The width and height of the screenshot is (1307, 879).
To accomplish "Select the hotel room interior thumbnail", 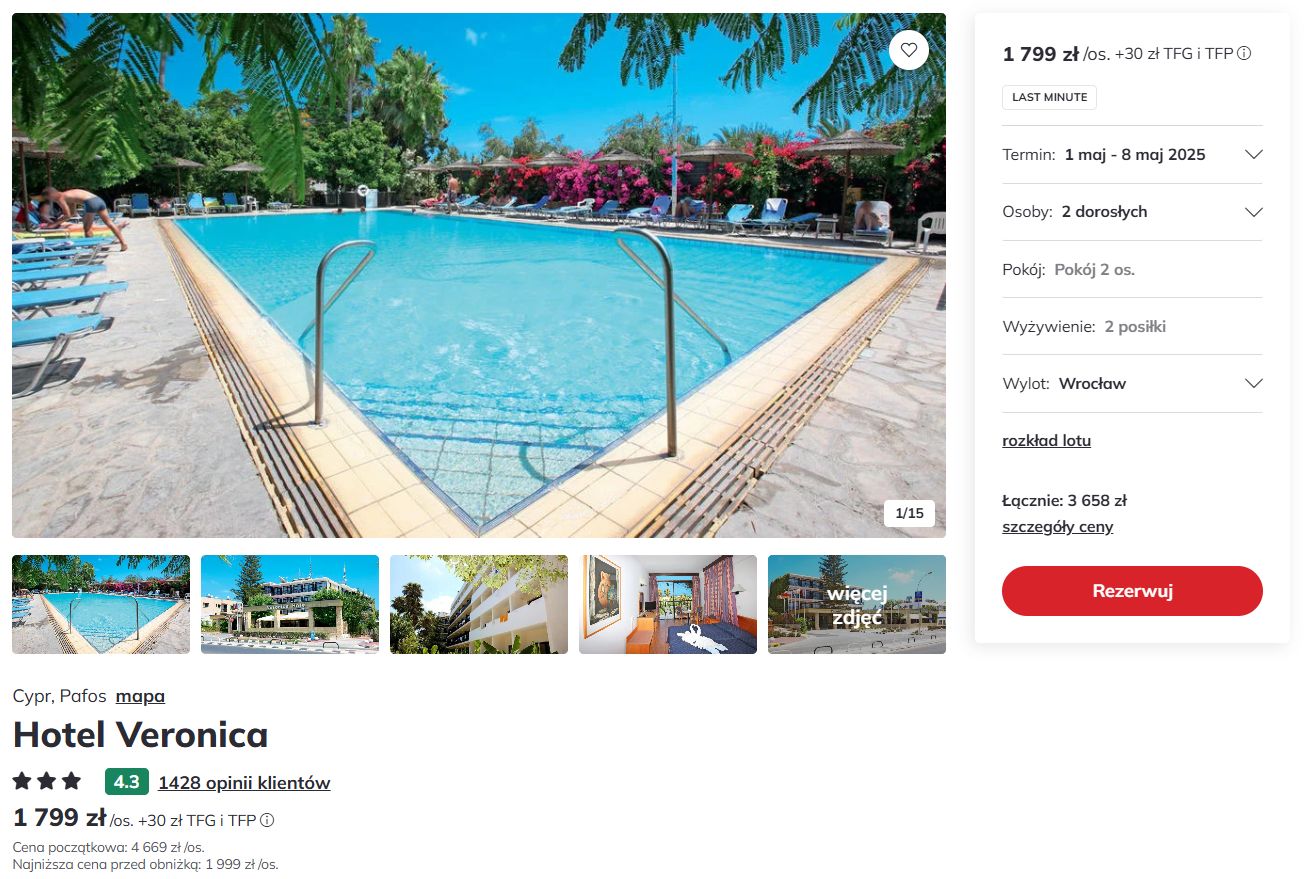I will [x=668, y=604].
